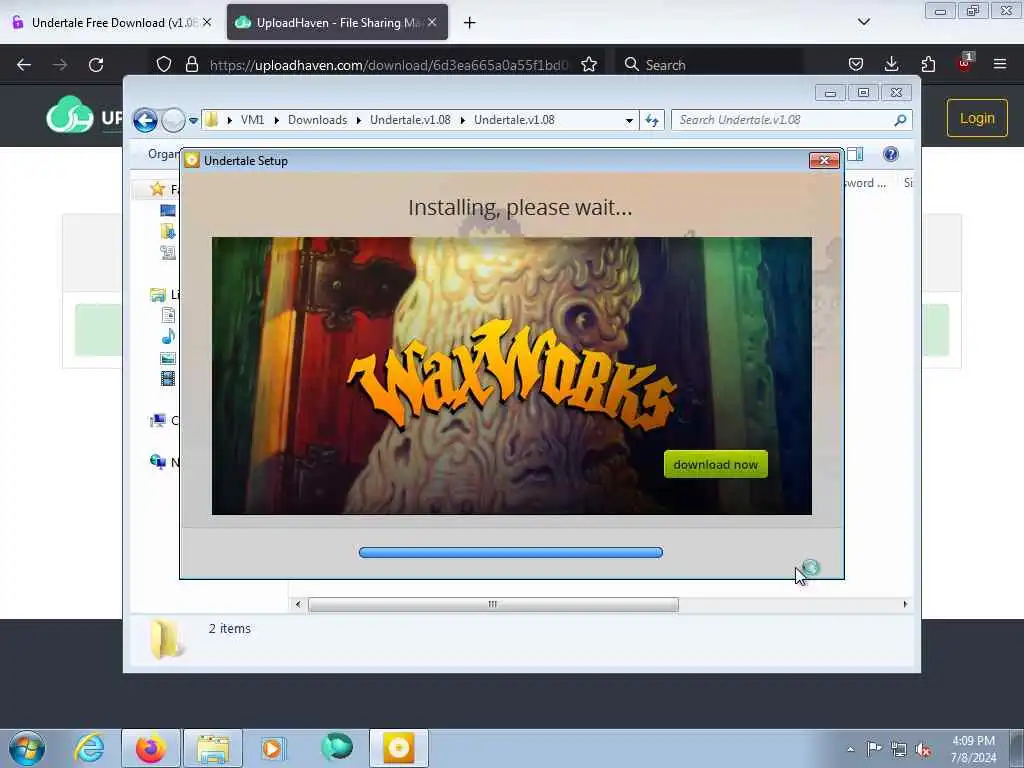This screenshot has width=1024, height=768.
Task: Click Explorer horizontal scrollbar thumb
Action: (493, 604)
